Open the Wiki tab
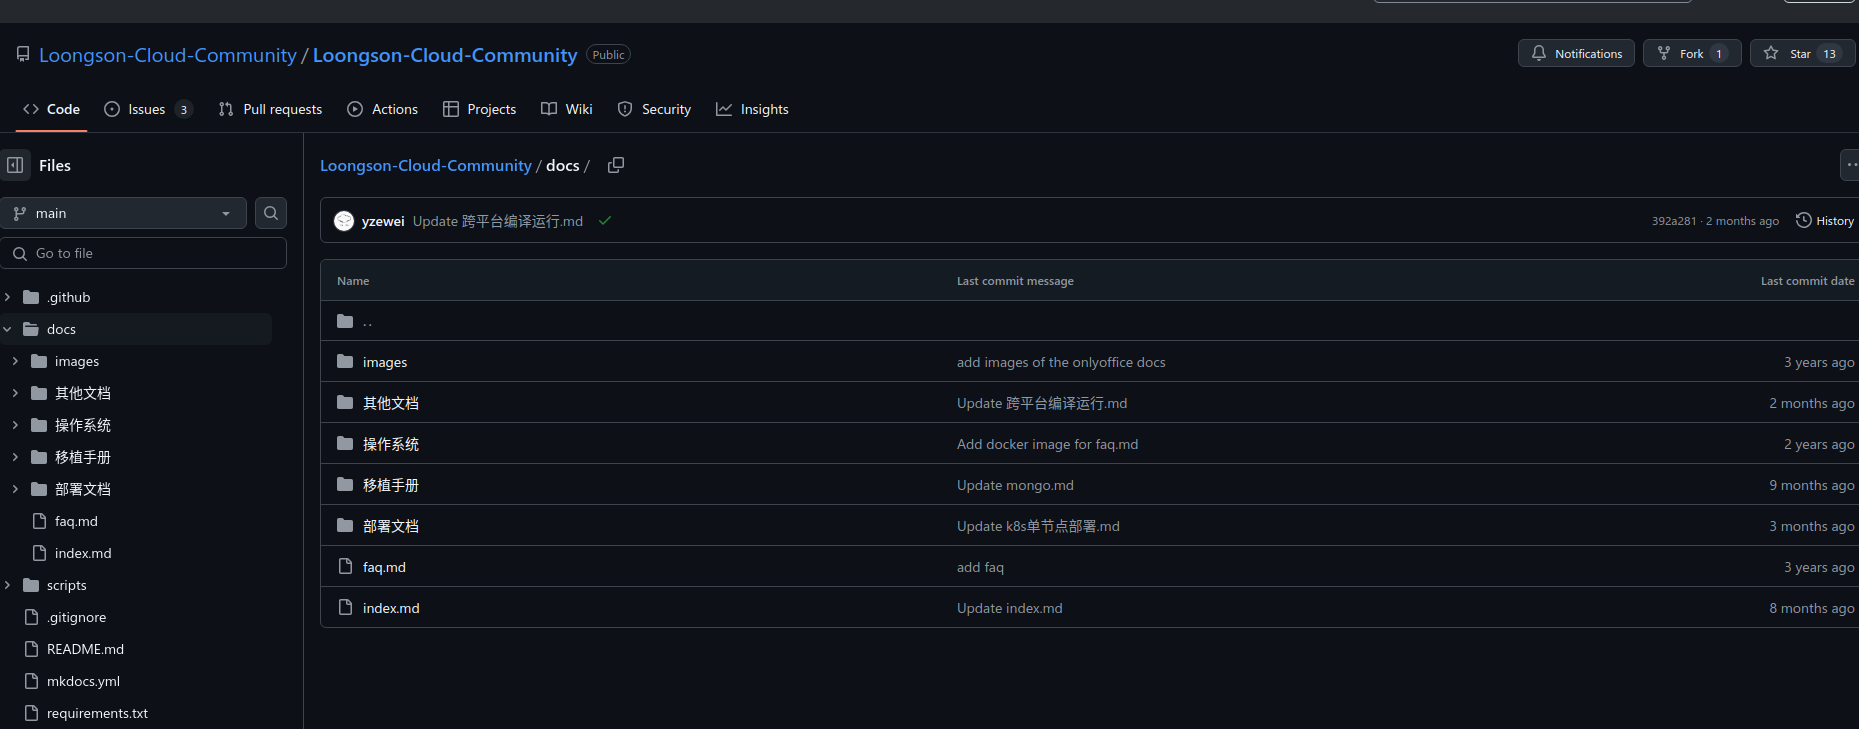This screenshot has width=1859, height=729. tap(567, 109)
